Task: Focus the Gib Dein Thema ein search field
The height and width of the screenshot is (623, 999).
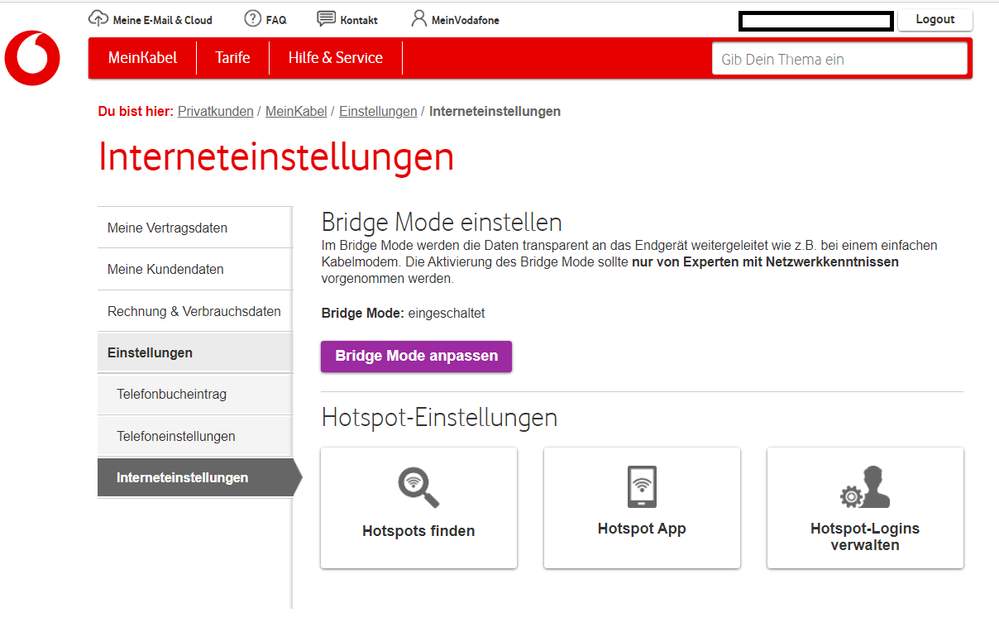Action: (x=839, y=59)
